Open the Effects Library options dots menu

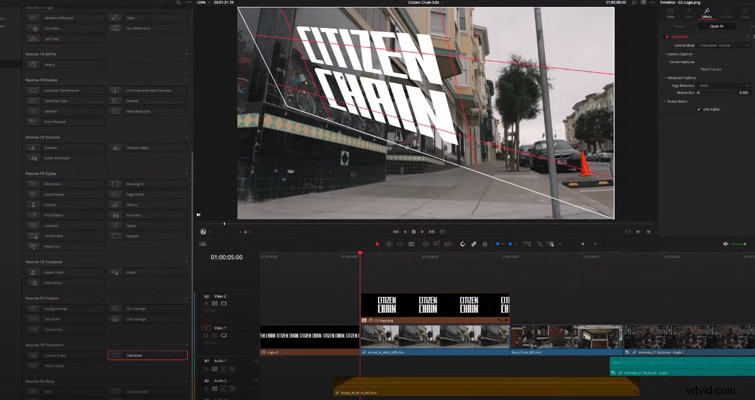(x=188, y=2)
